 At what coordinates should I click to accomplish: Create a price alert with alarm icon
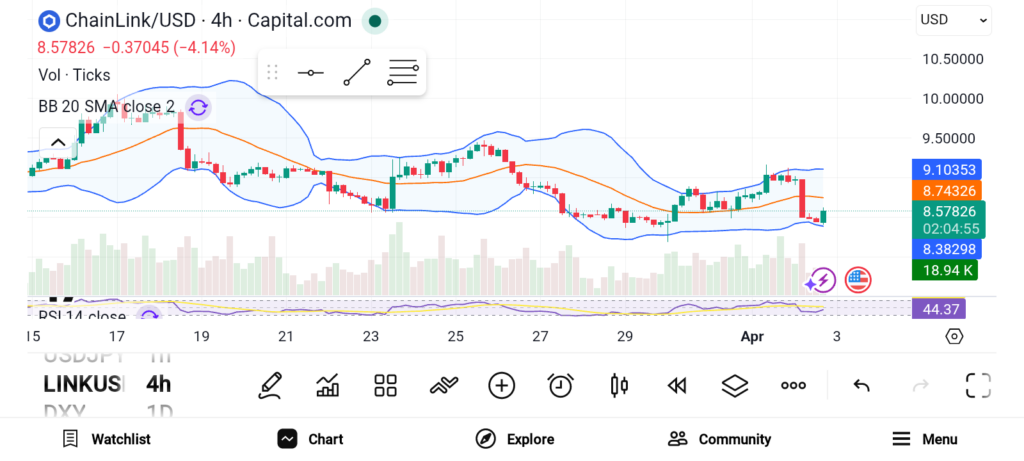tap(560, 385)
